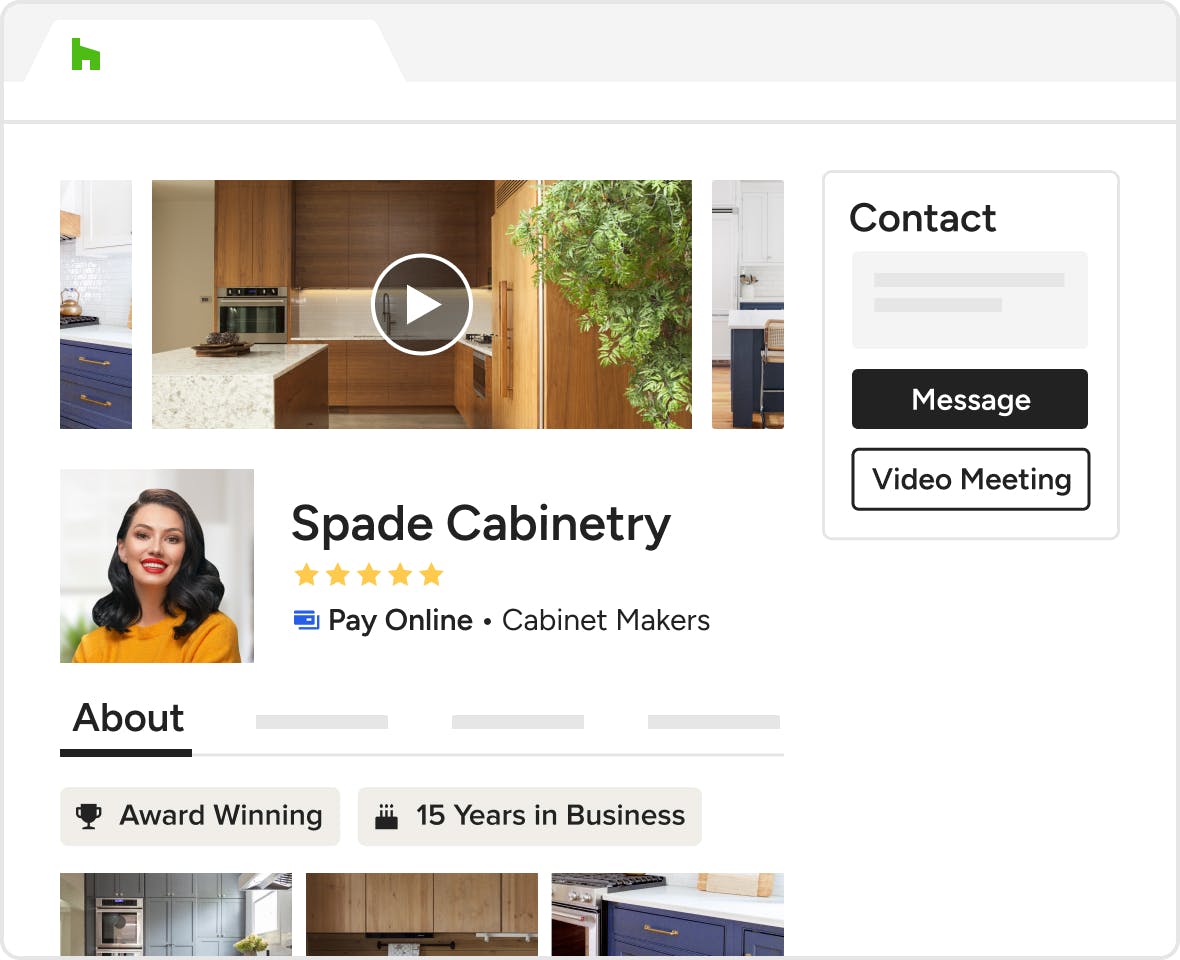Image resolution: width=1180 pixels, height=960 pixels.
Task: Open the last placeholder tab
Action: click(713, 721)
